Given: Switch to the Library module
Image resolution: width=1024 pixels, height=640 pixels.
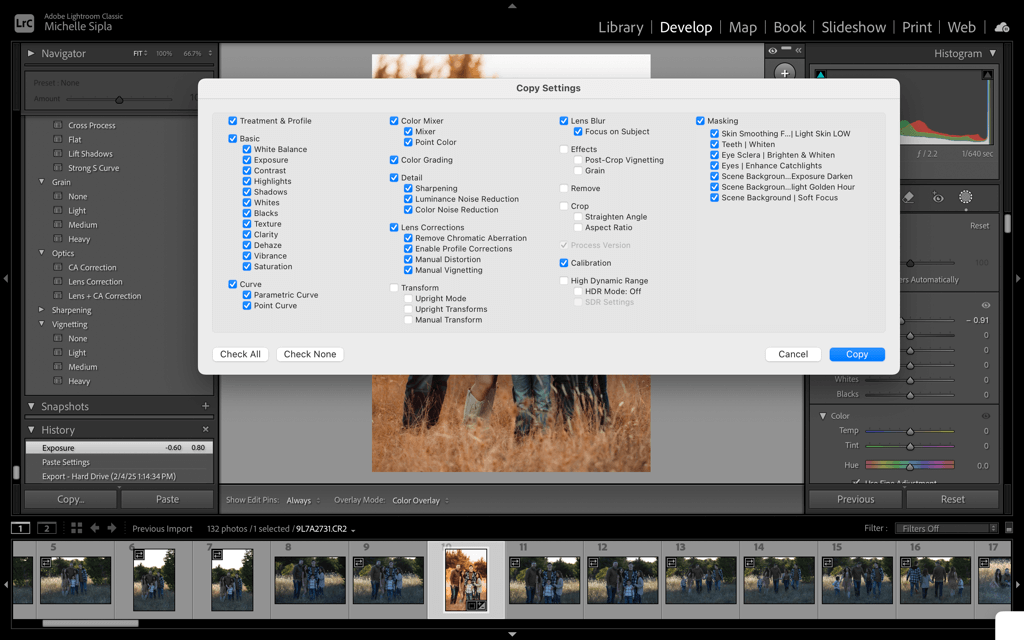Looking at the screenshot, I should (x=620, y=27).
